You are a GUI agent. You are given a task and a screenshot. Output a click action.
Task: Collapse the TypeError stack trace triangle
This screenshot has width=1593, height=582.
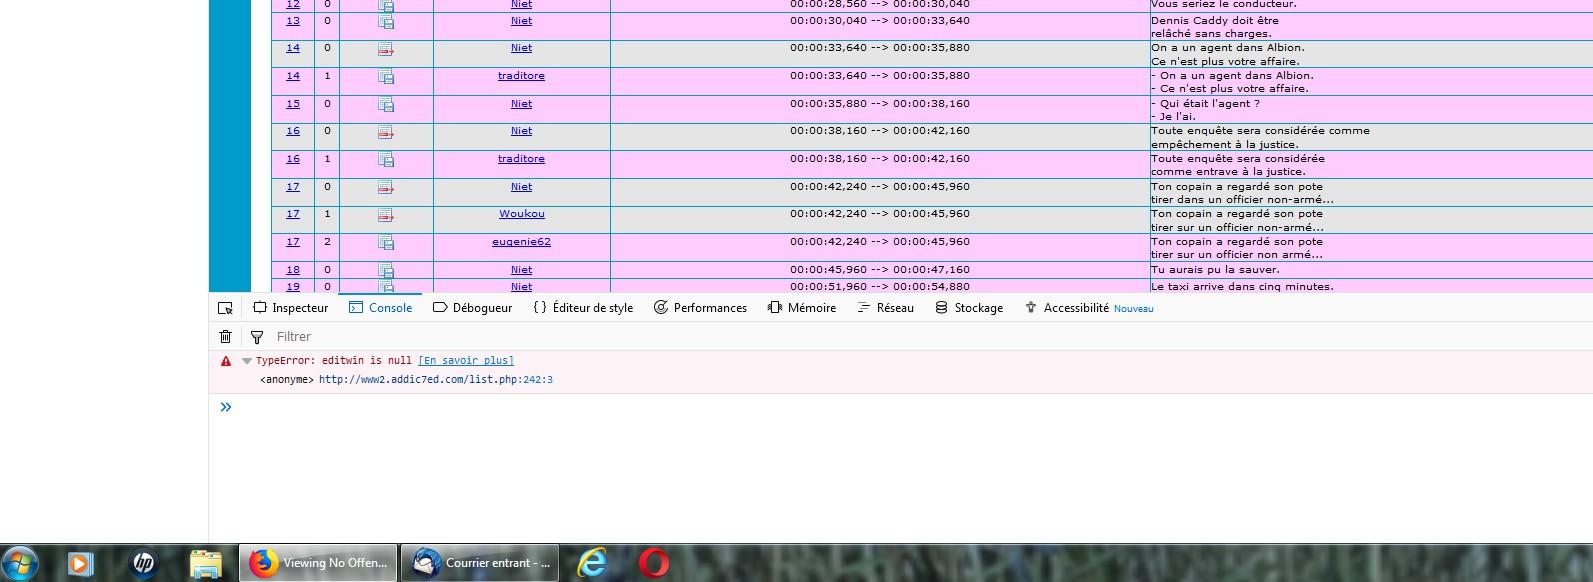click(246, 361)
